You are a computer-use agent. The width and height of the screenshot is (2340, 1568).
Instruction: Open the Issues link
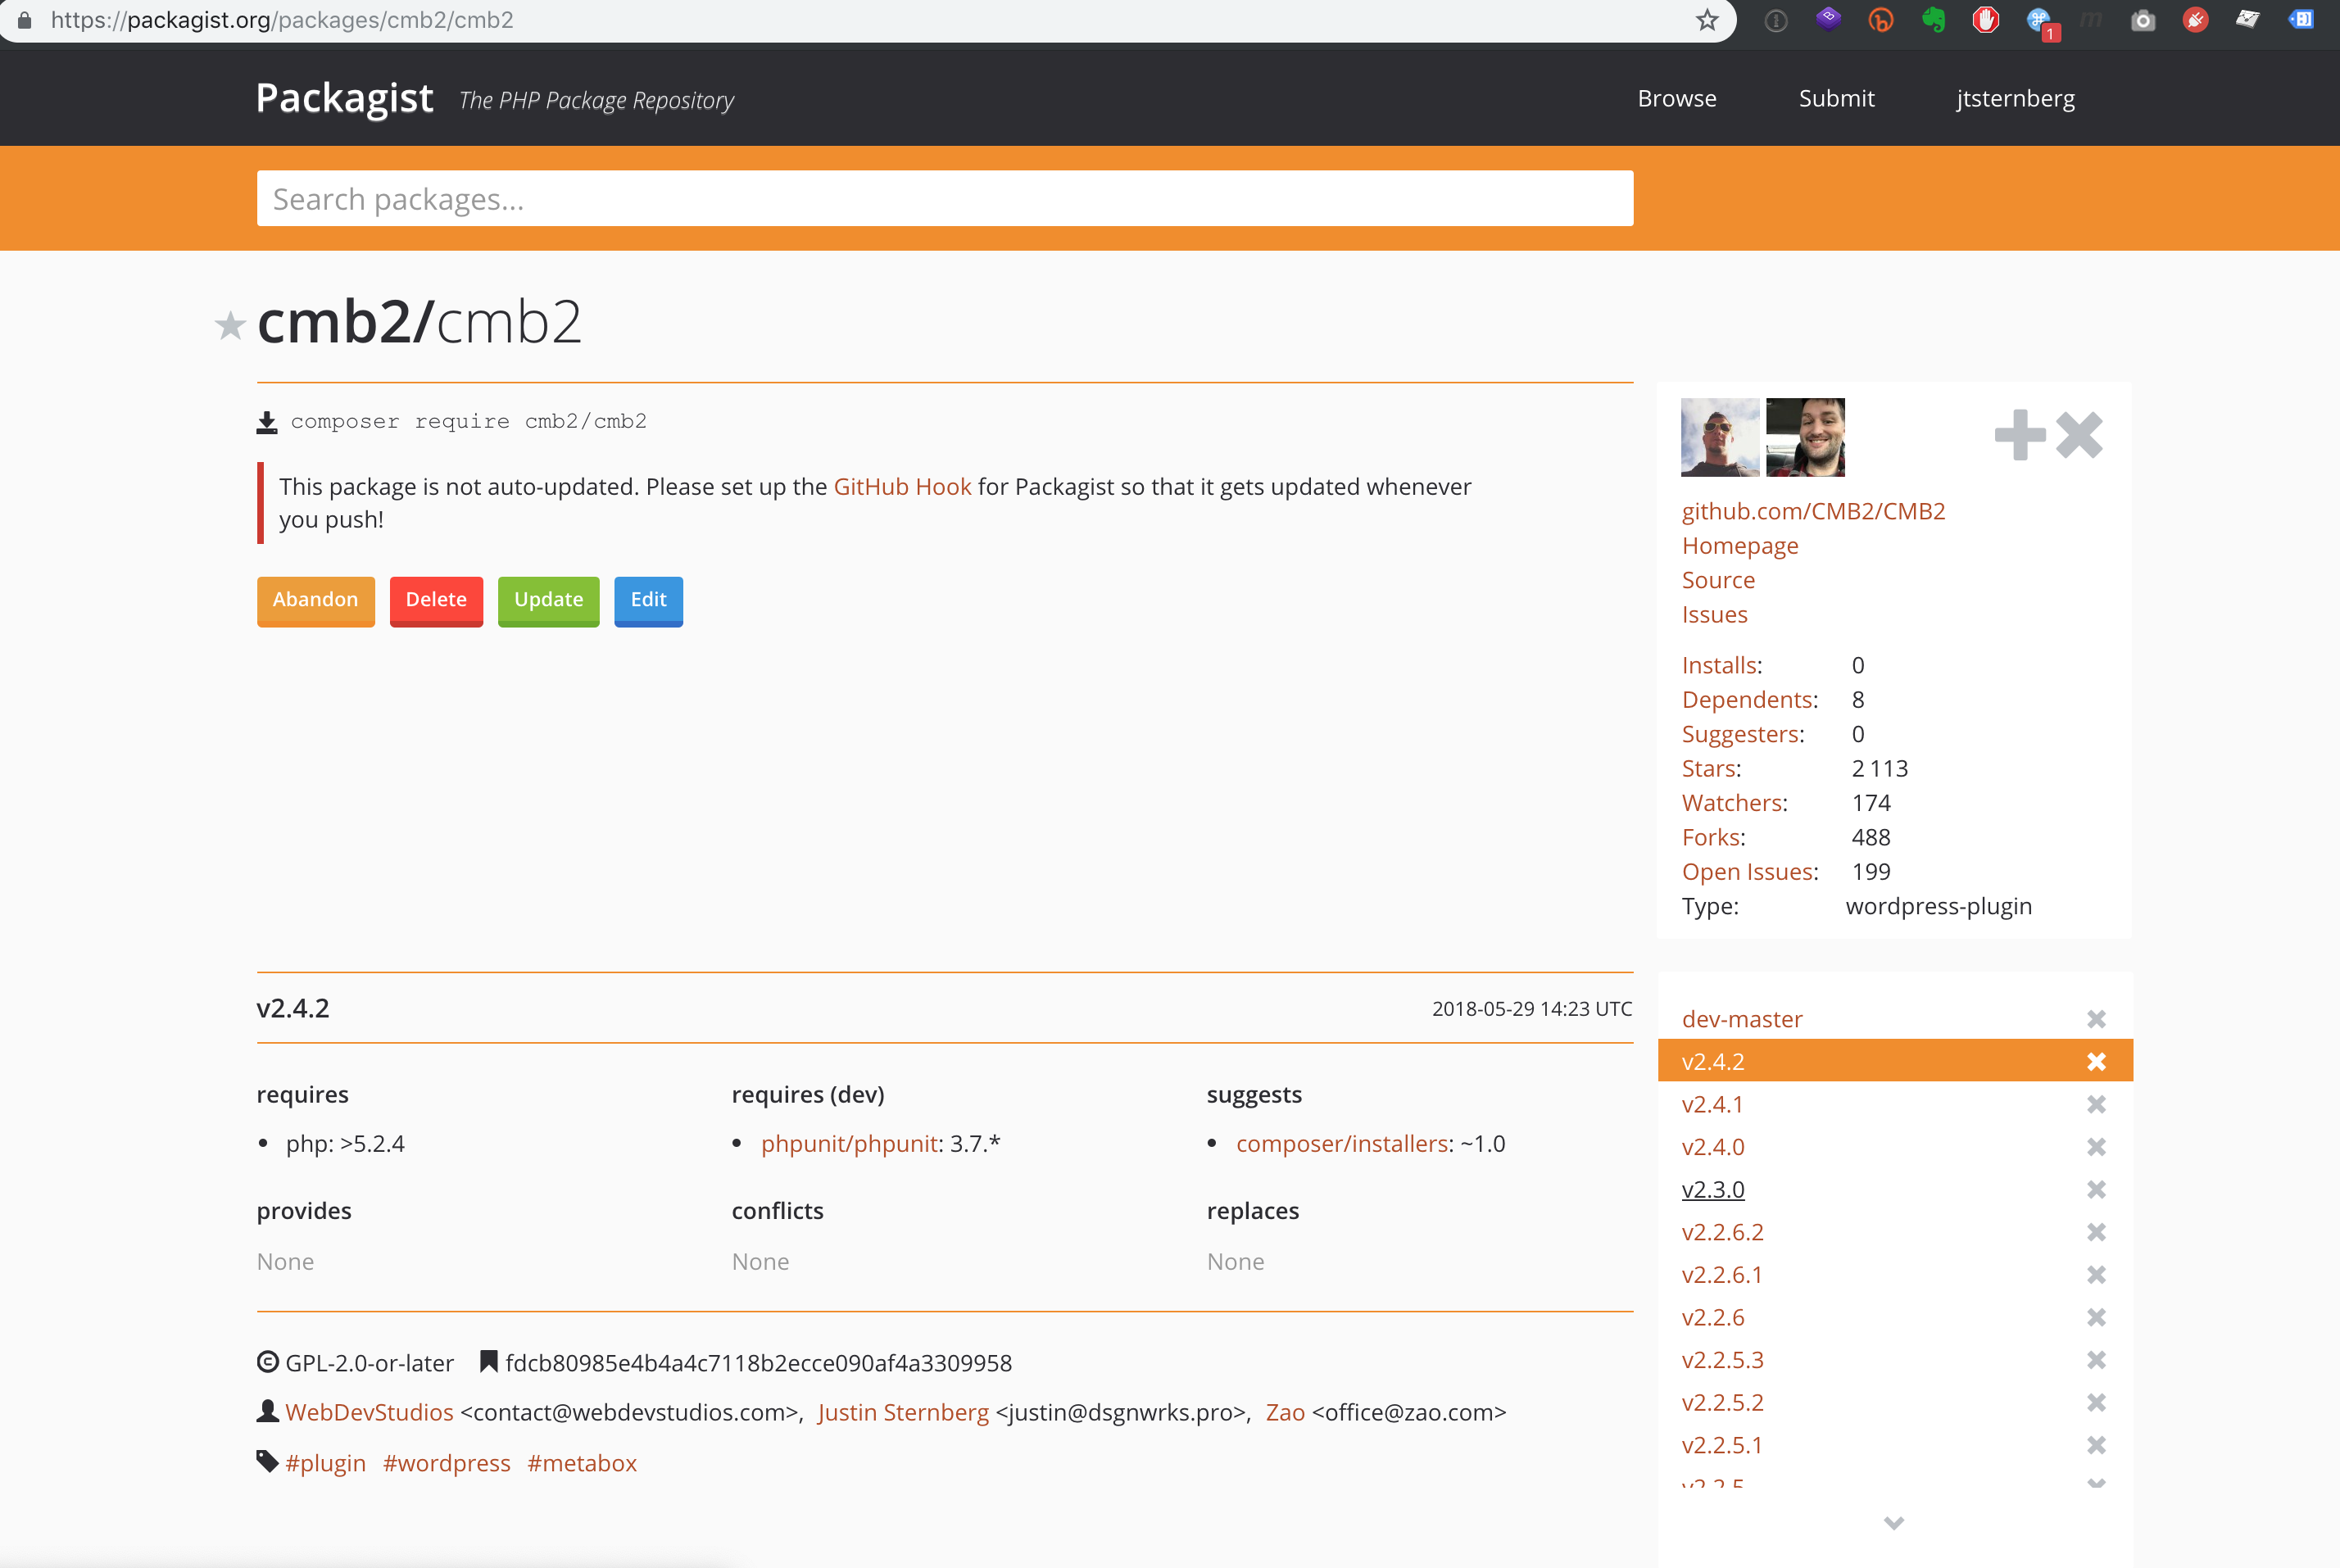click(x=1714, y=615)
